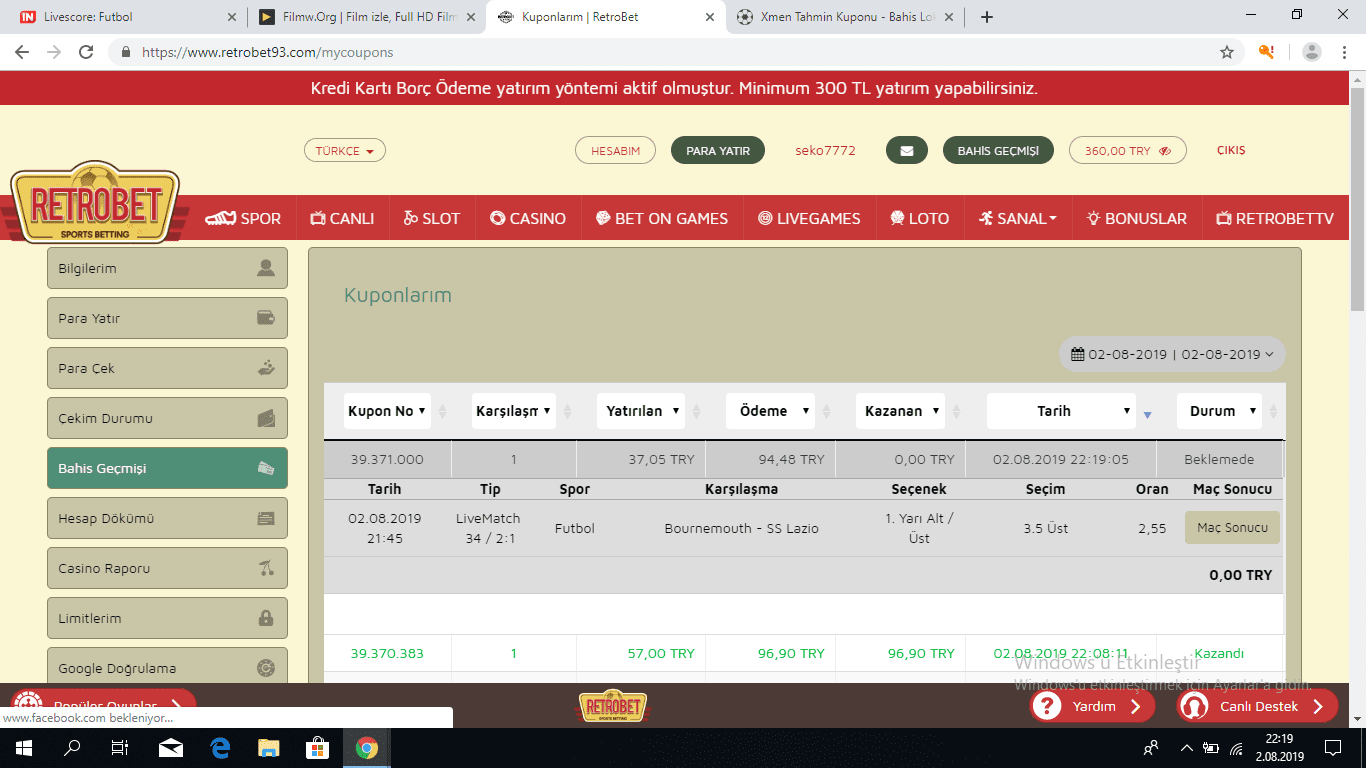
Task: Reload the page
Action: [86, 52]
